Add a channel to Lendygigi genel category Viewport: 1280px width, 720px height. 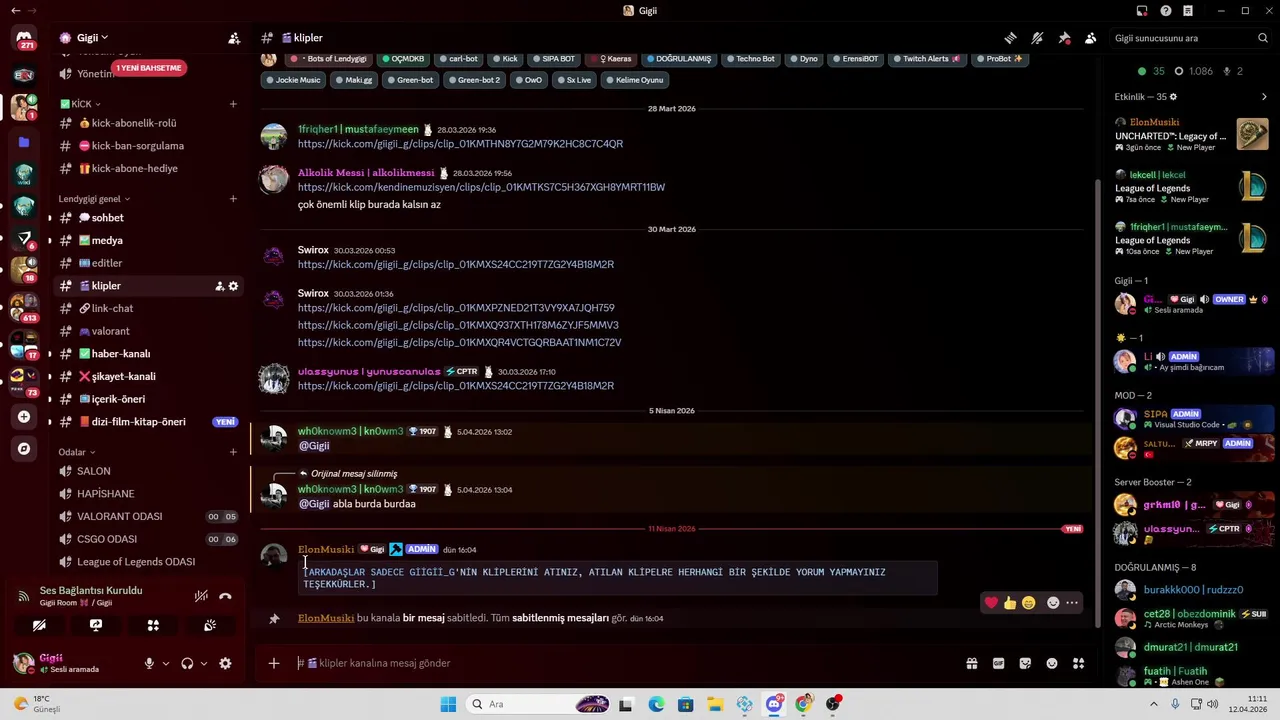click(x=233, y=199)
